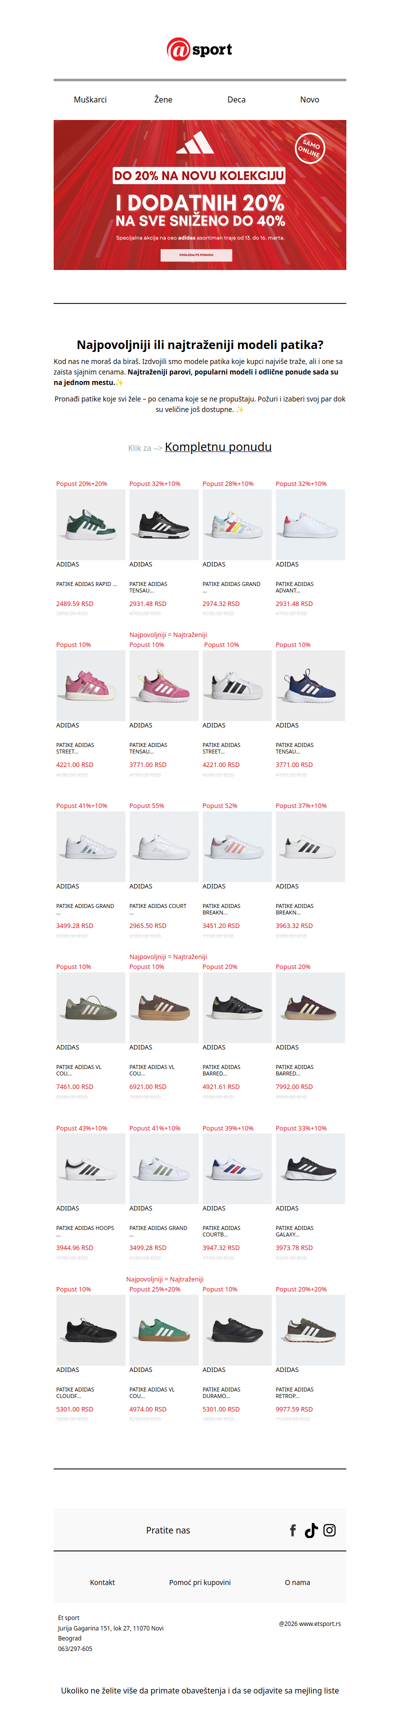The width and height of the screenshot is (400, 1711).
Task: Go to the Novo section
Action: point(310,100)
